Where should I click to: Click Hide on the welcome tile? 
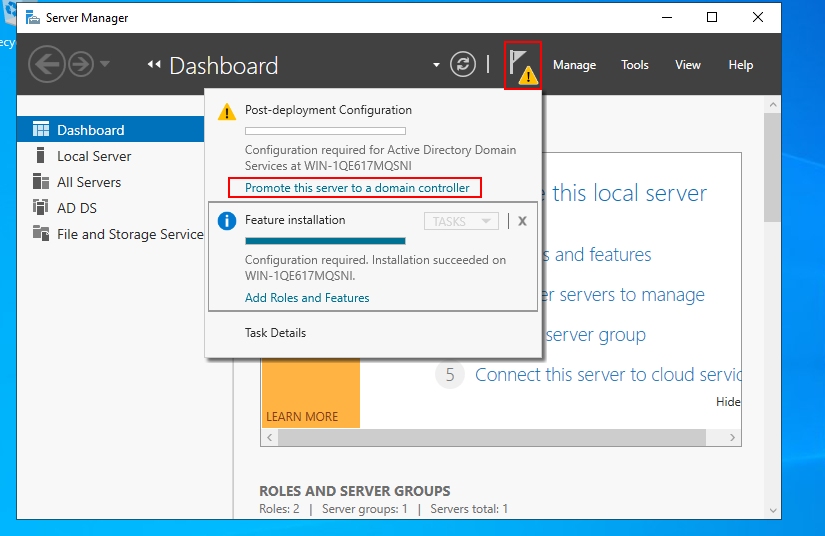(x=728, y=402)
